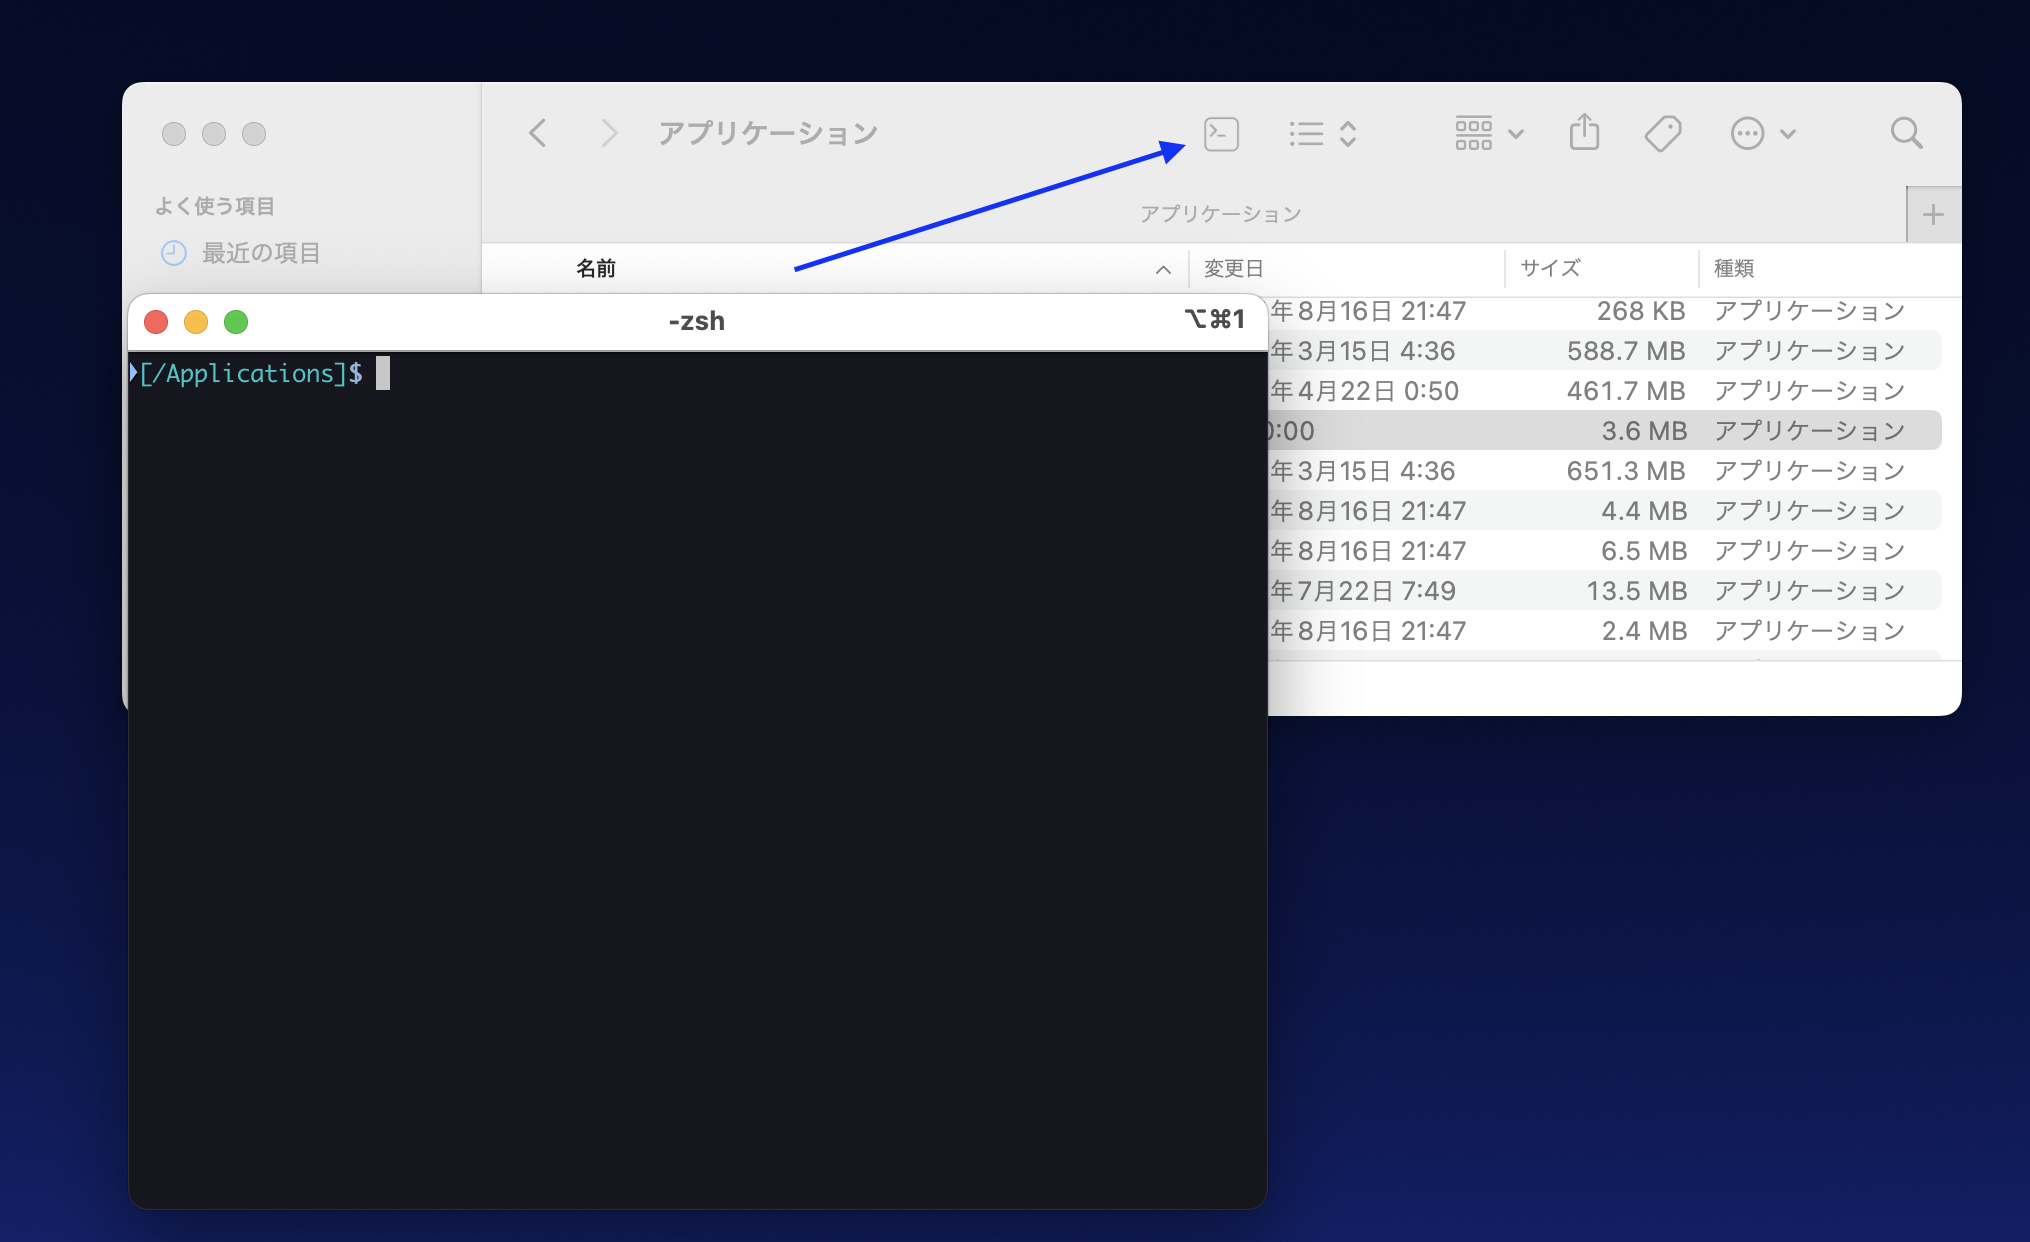Select the highlighted row sized 3.6 MB

pyautogui.click(x=1604, y=431)
